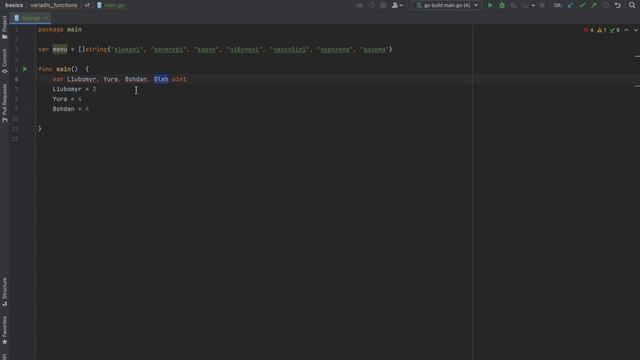Open the Structure tool window
Image resolution: width=640 pixels, height=360 pixels.
point(4,292)
